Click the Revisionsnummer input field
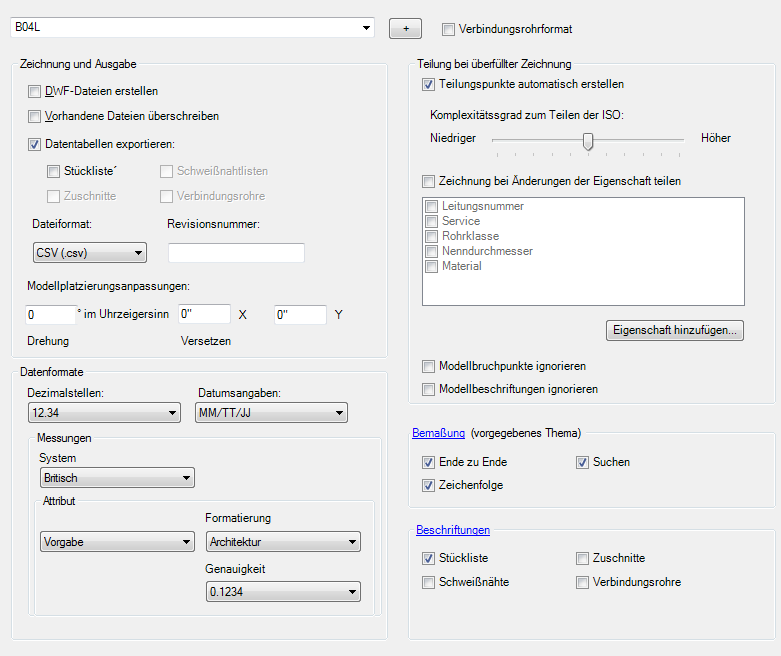This screenshot has height=656, width=781. click(236, 252)
